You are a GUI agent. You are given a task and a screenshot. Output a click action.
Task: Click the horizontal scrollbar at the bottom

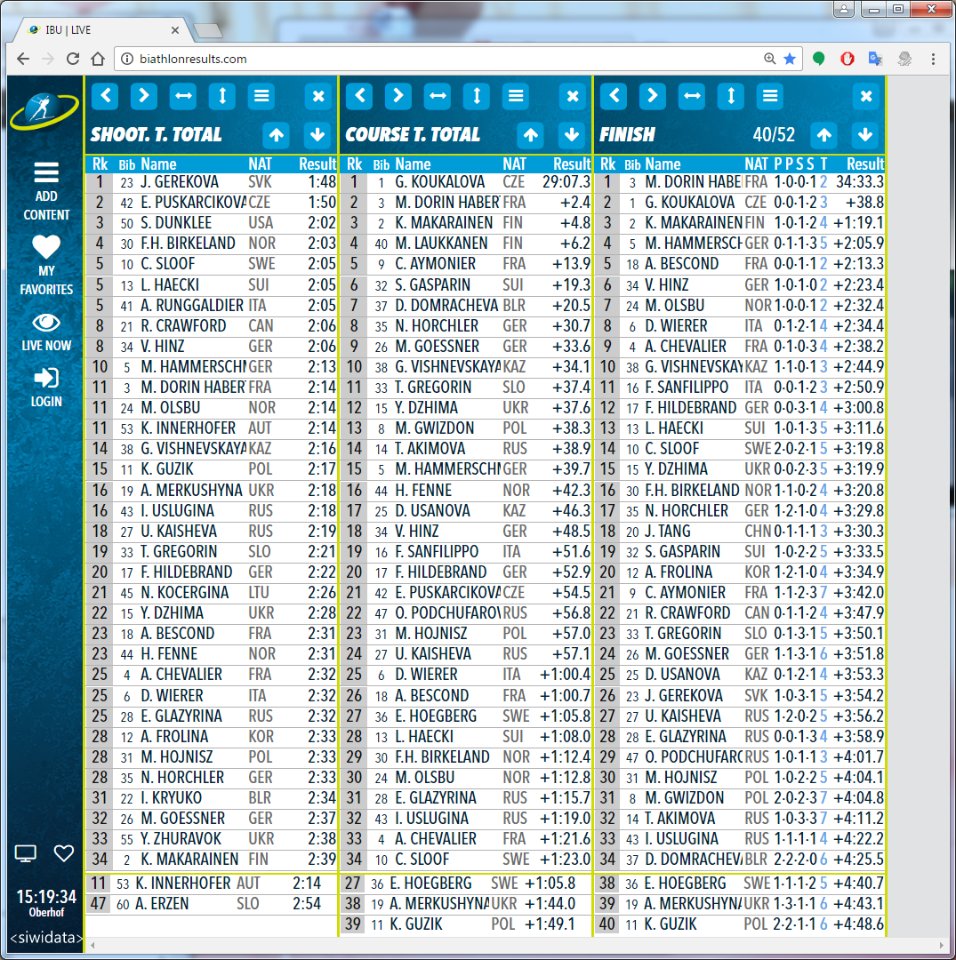click(518, 945)
